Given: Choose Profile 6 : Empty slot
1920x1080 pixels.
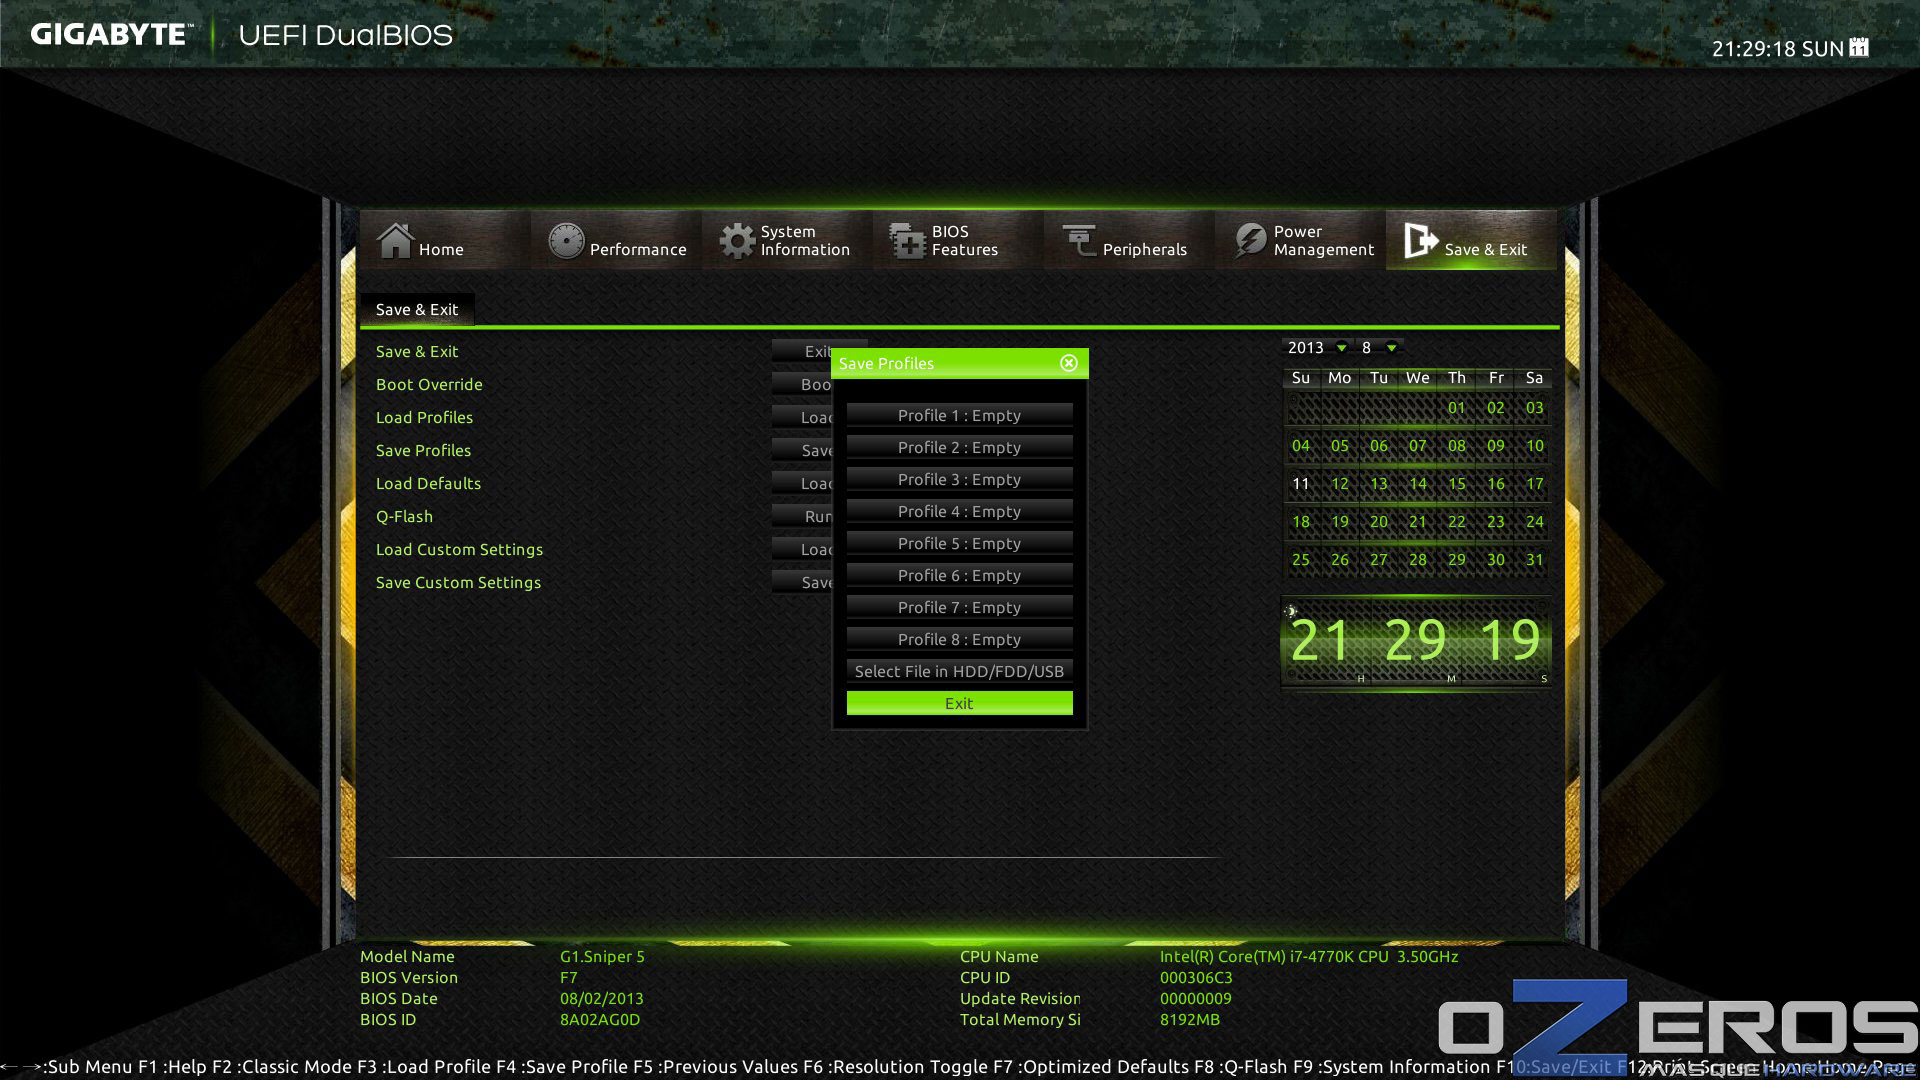Looking at the screenshot, I should click(x=959, y=575).
